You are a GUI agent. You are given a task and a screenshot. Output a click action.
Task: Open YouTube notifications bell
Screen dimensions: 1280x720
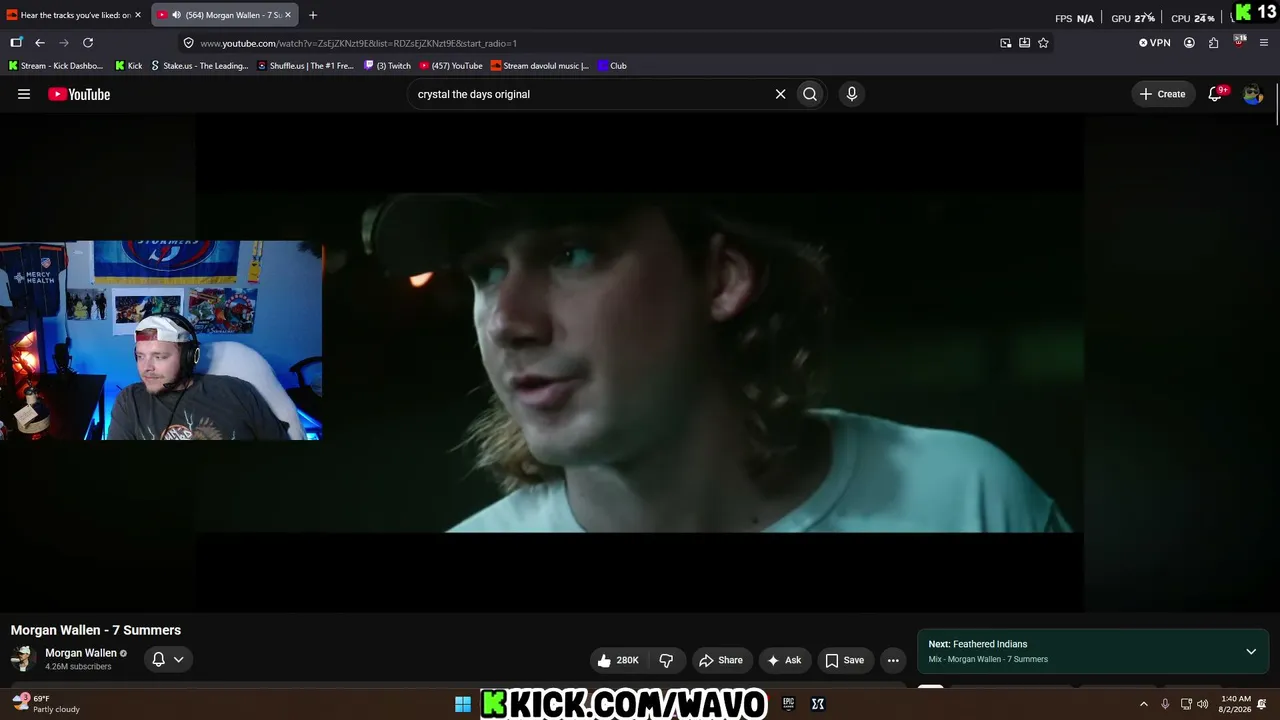coord(1216,94)
